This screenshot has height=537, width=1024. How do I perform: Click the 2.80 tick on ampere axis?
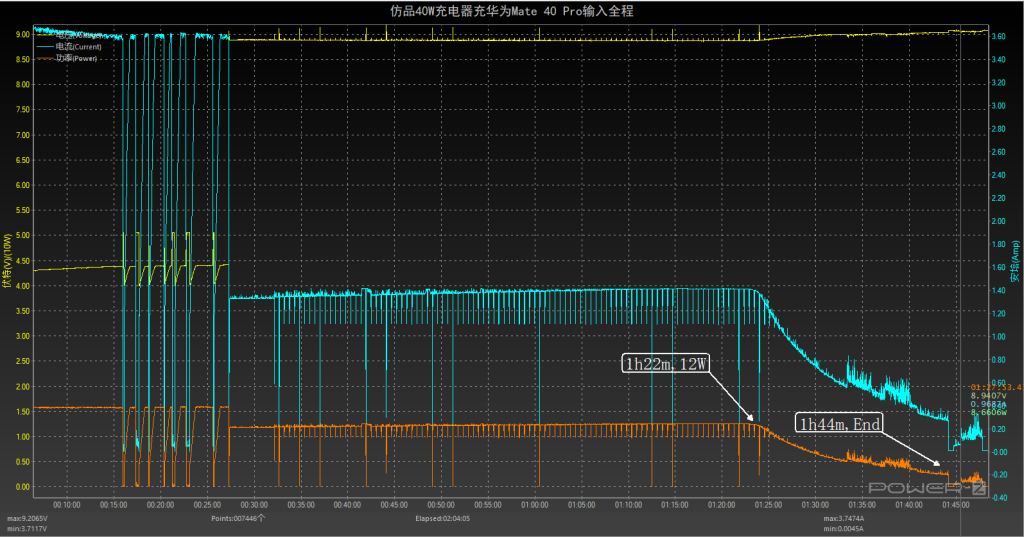999,129
